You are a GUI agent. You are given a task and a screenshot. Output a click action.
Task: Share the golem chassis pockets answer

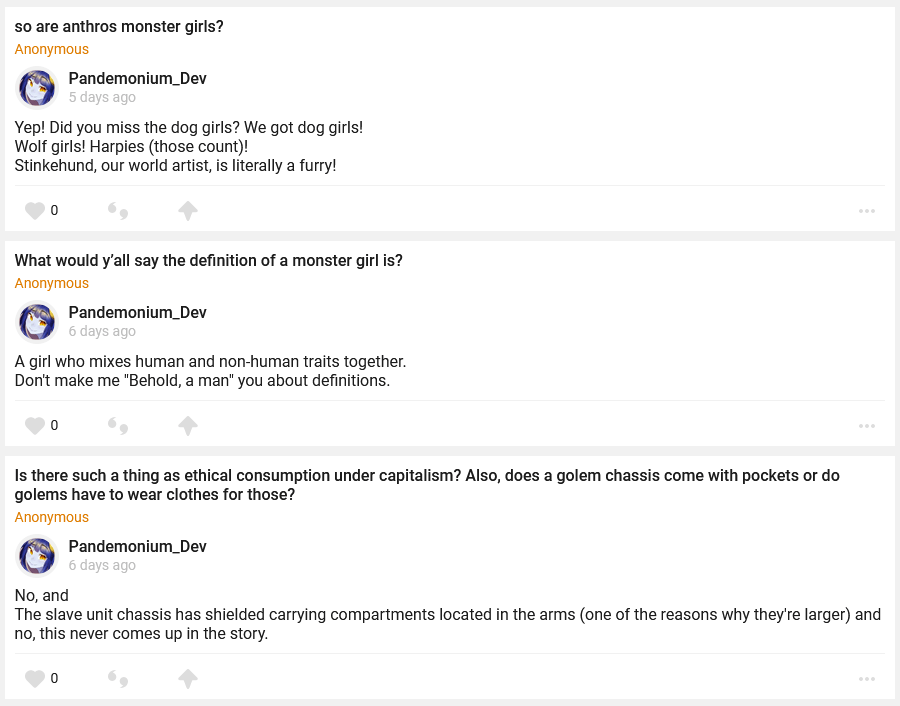pos(188,679)
